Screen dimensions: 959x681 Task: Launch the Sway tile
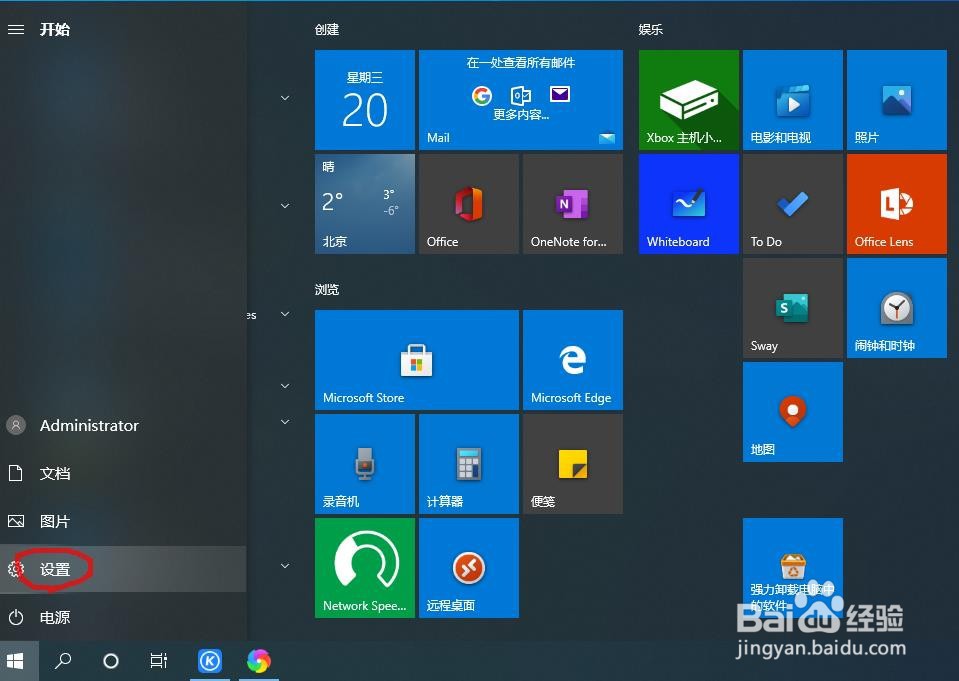[793, 308]
